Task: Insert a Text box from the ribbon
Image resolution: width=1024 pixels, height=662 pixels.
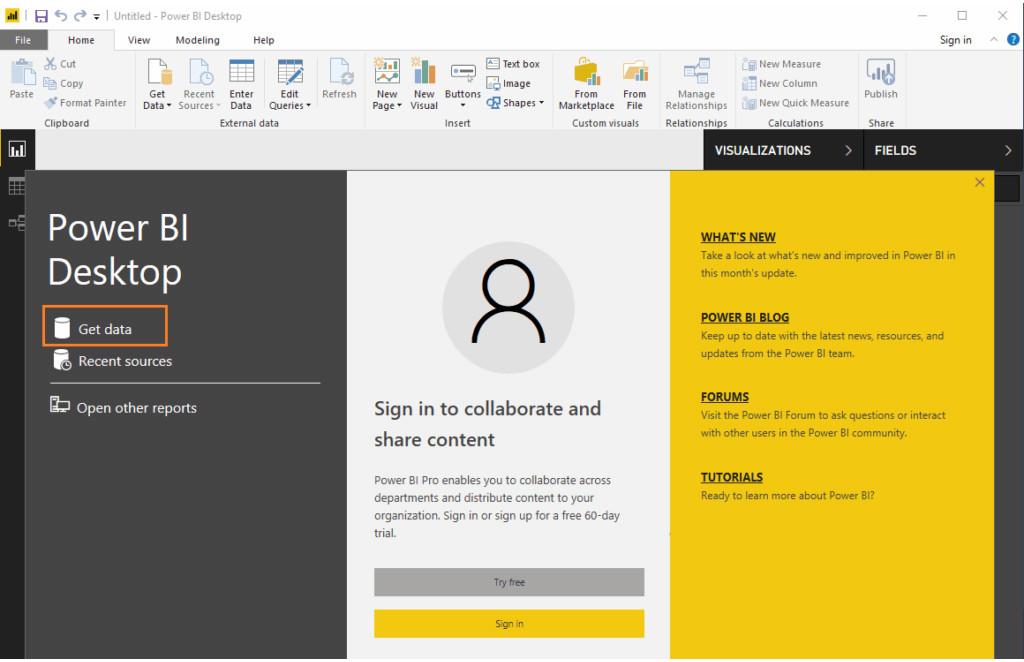Action: tap(516, 64)
